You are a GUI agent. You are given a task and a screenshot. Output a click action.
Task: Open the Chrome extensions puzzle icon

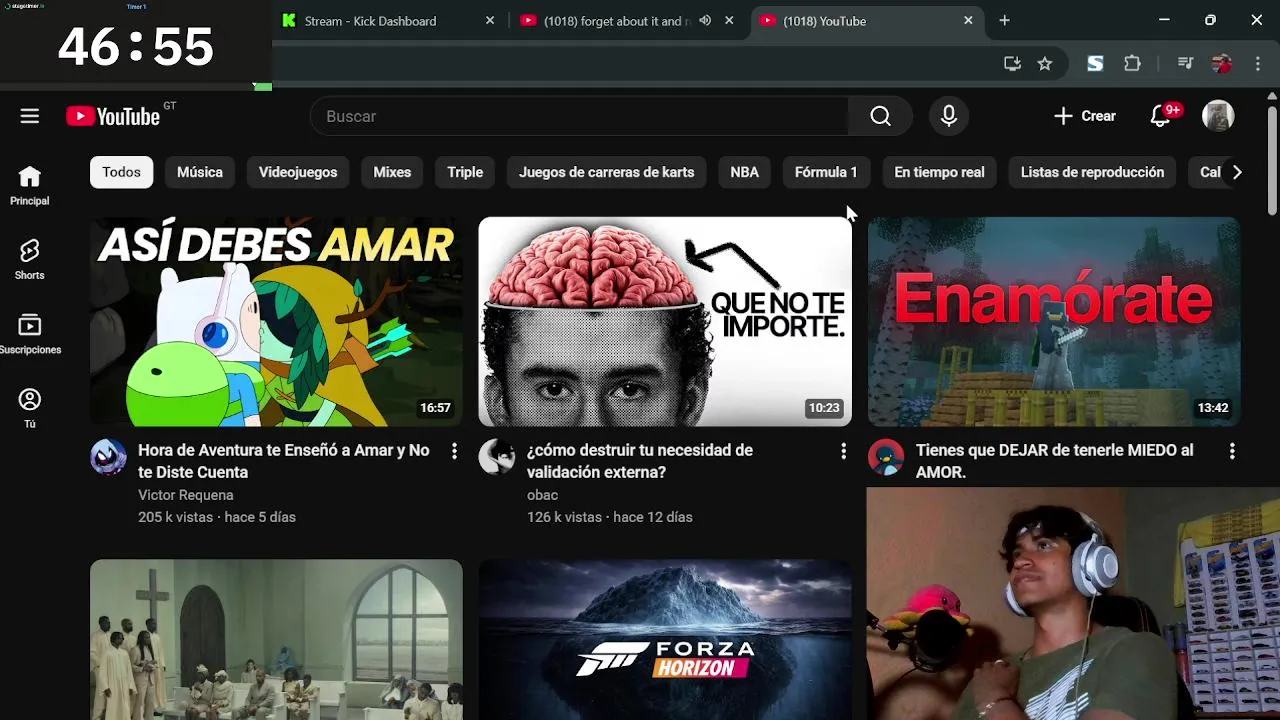pyautogui.click(x=1132, y=64)
